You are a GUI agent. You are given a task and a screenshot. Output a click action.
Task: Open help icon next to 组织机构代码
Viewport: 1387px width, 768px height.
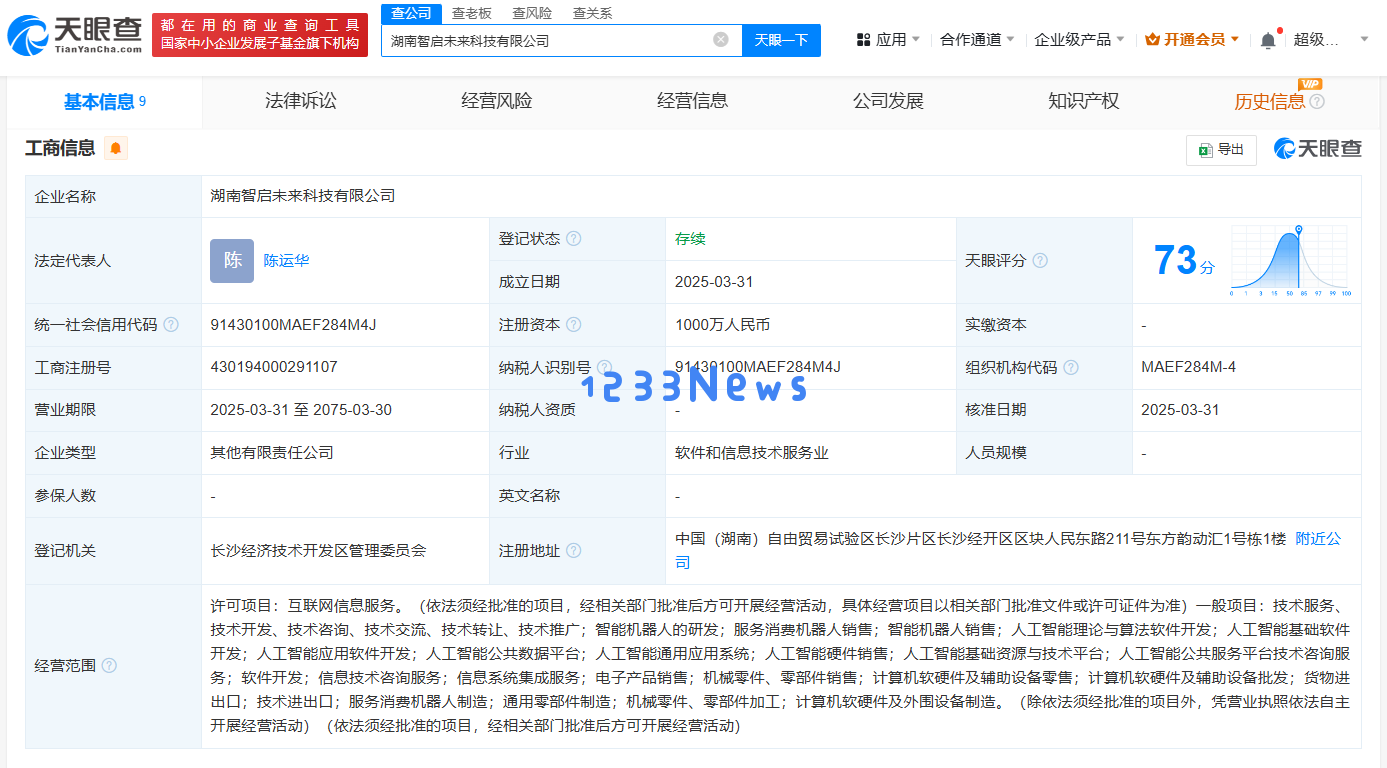[x=1071, y=368]
